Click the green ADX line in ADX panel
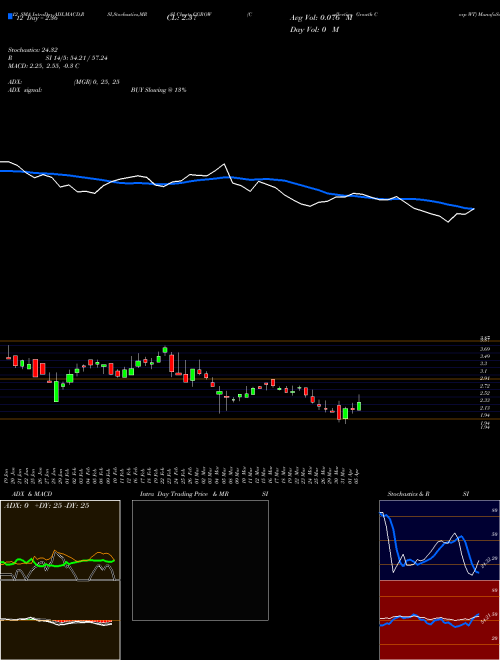This screenshot has height=660, width=500. click(58, 562)
